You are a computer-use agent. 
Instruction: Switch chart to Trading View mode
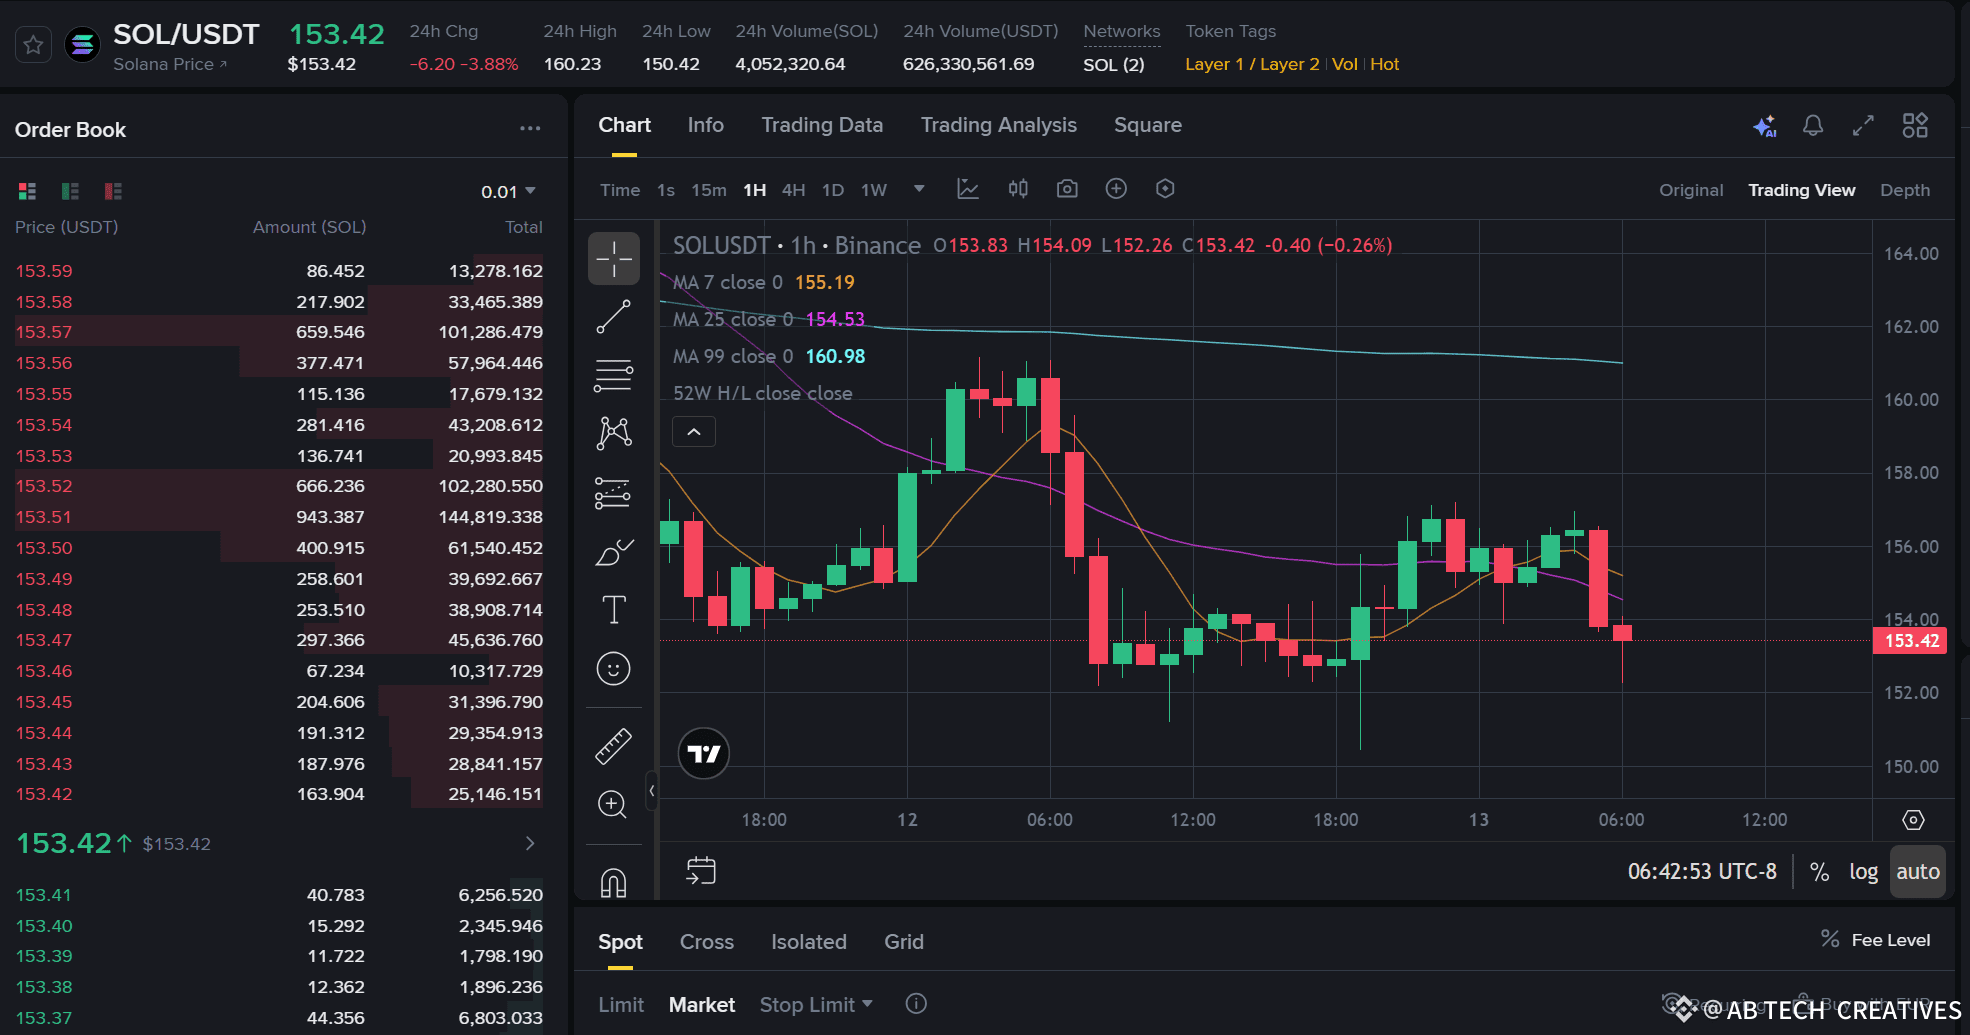tap(1802, 190)
